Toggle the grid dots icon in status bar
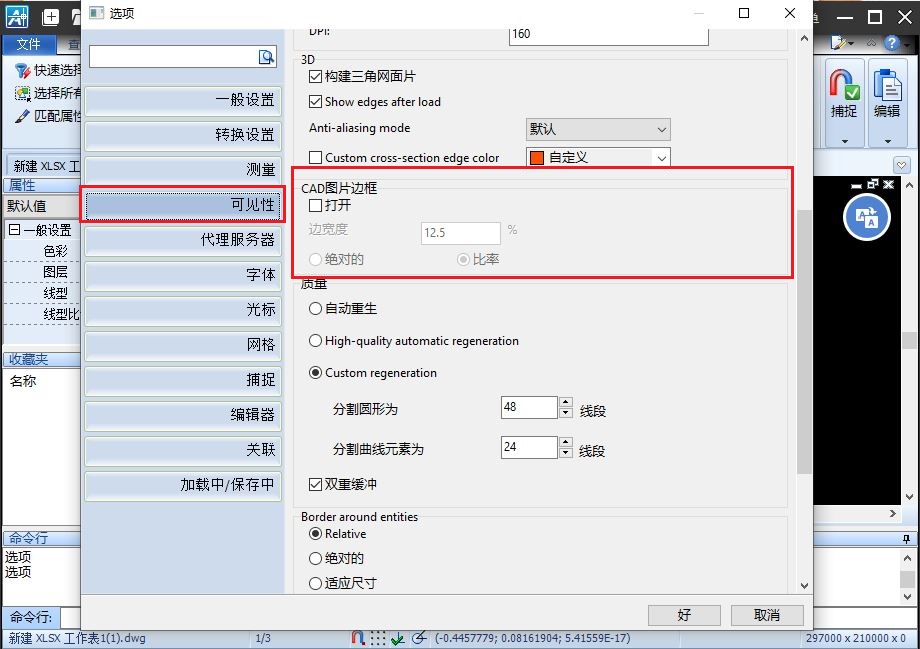Screen dimensions: 920x649 (378, 638)
